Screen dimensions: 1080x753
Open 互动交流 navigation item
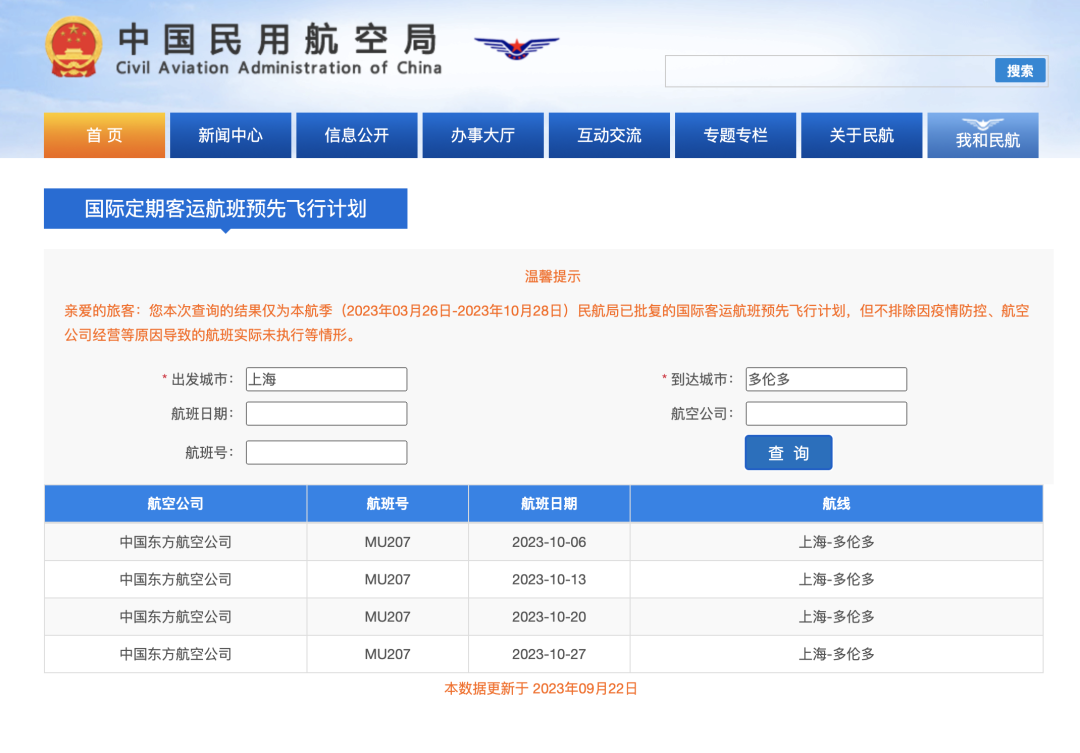tap(609, 135)
